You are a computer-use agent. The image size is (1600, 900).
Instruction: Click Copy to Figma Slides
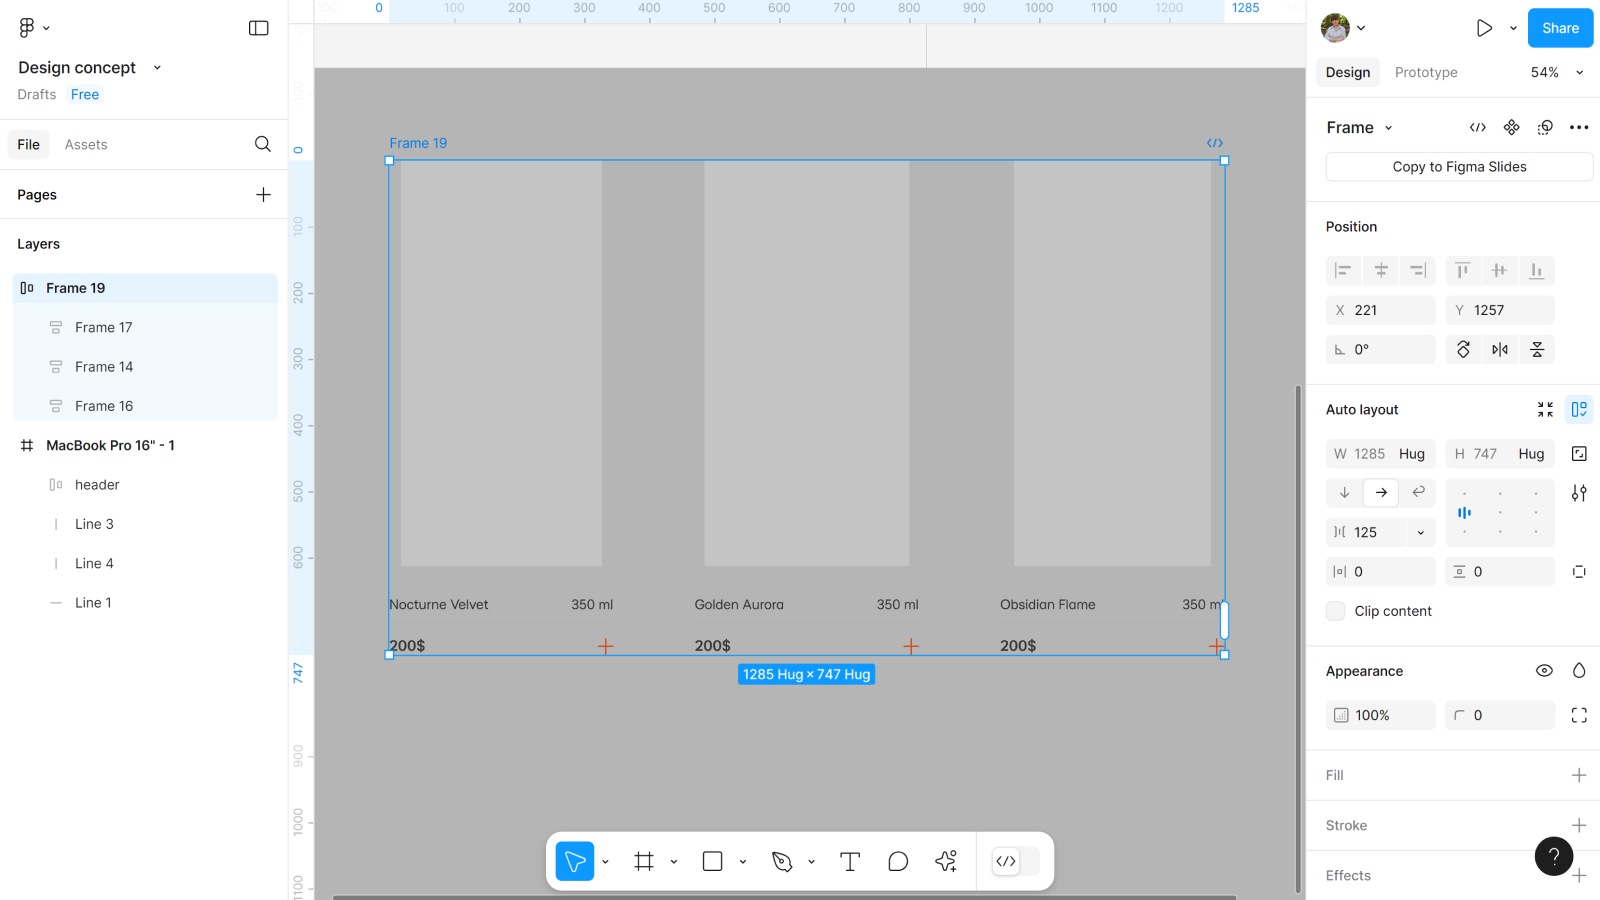pos(1459,167)
